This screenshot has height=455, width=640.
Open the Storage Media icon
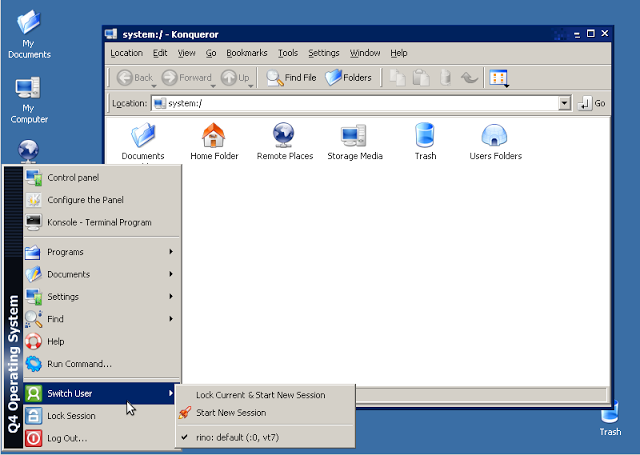[355, 136]
